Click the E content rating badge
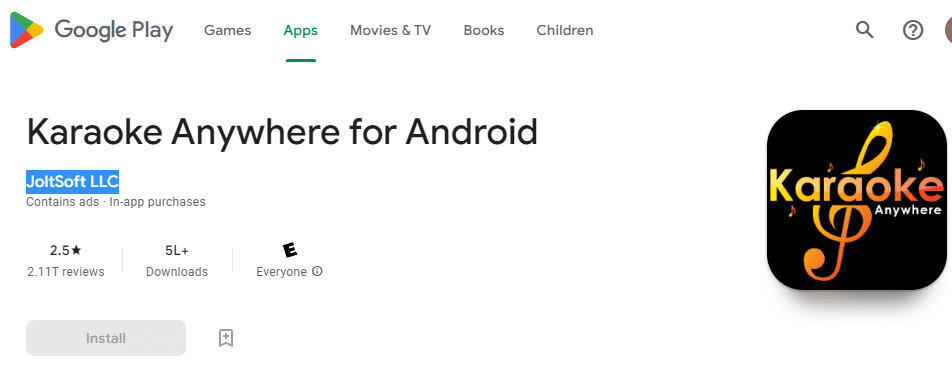Screen dimensions: 952x372 (290, 249)
